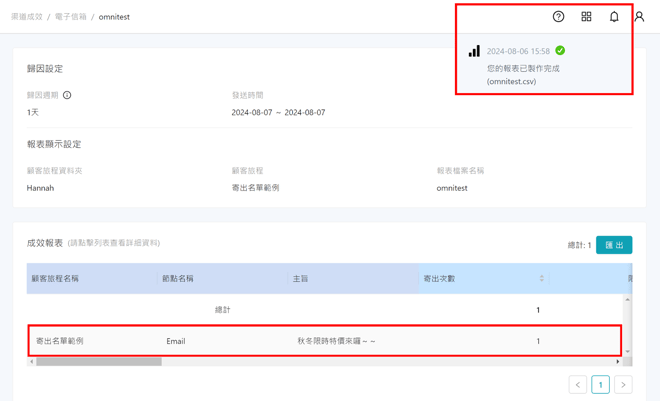The image size is (660, 401).
Task: Click the green checkmark status icon
Action: (x=560, y=50)
